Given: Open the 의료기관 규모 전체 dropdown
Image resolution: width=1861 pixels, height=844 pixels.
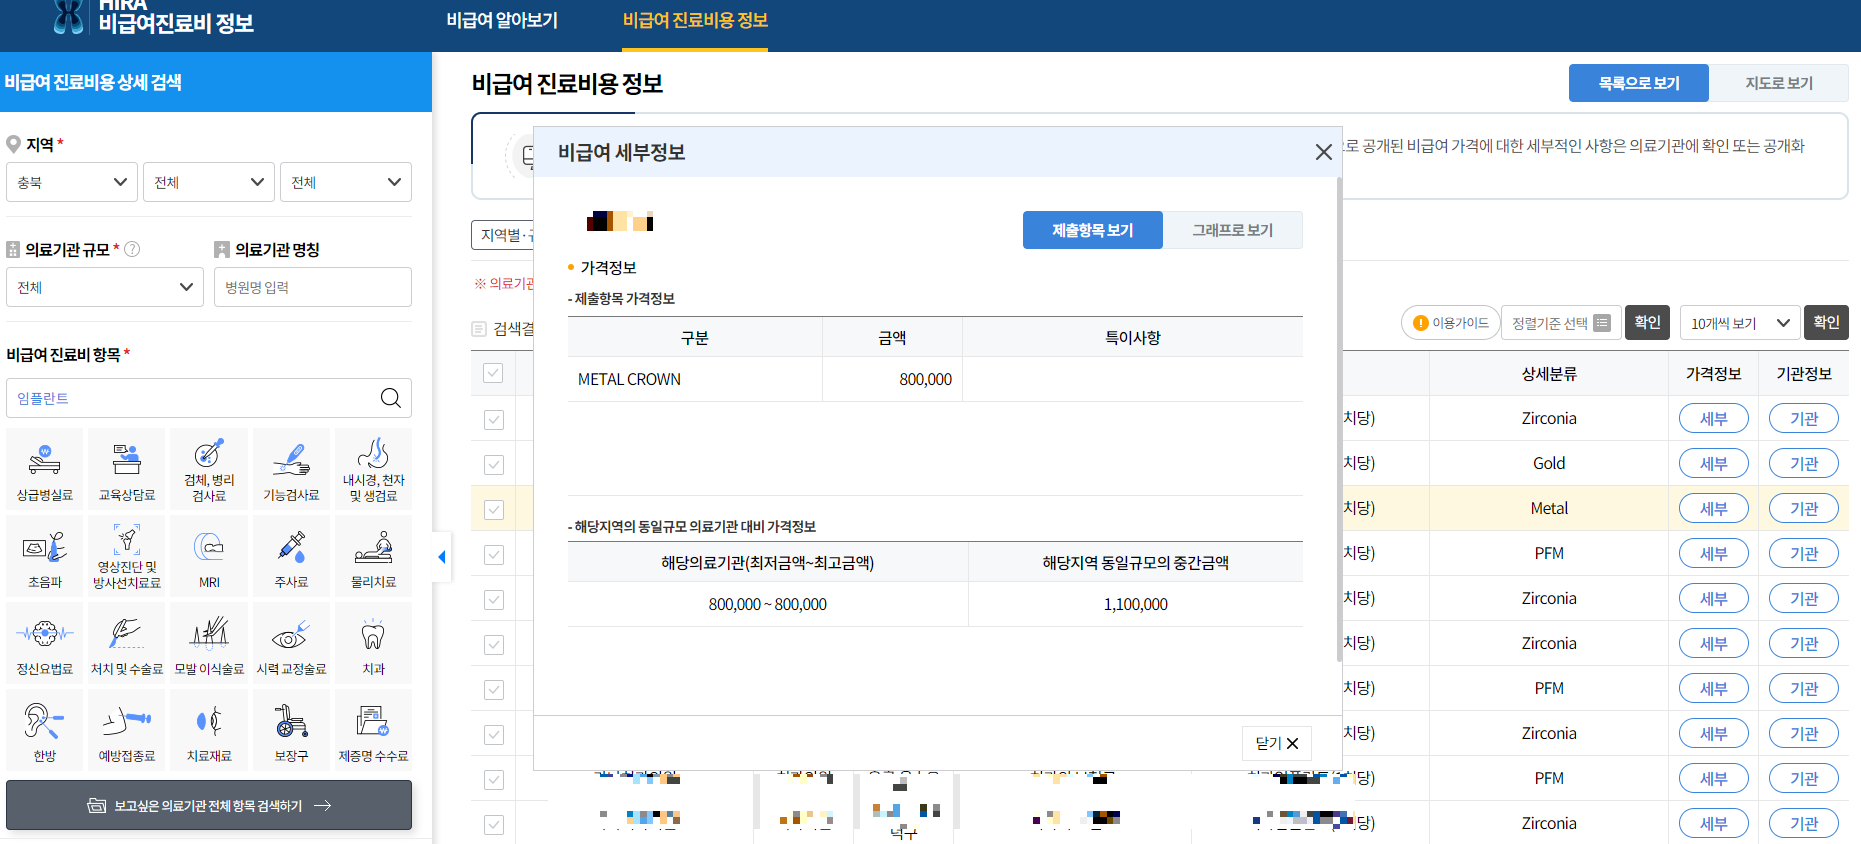Looking at the screenshot, I should 105,287.
